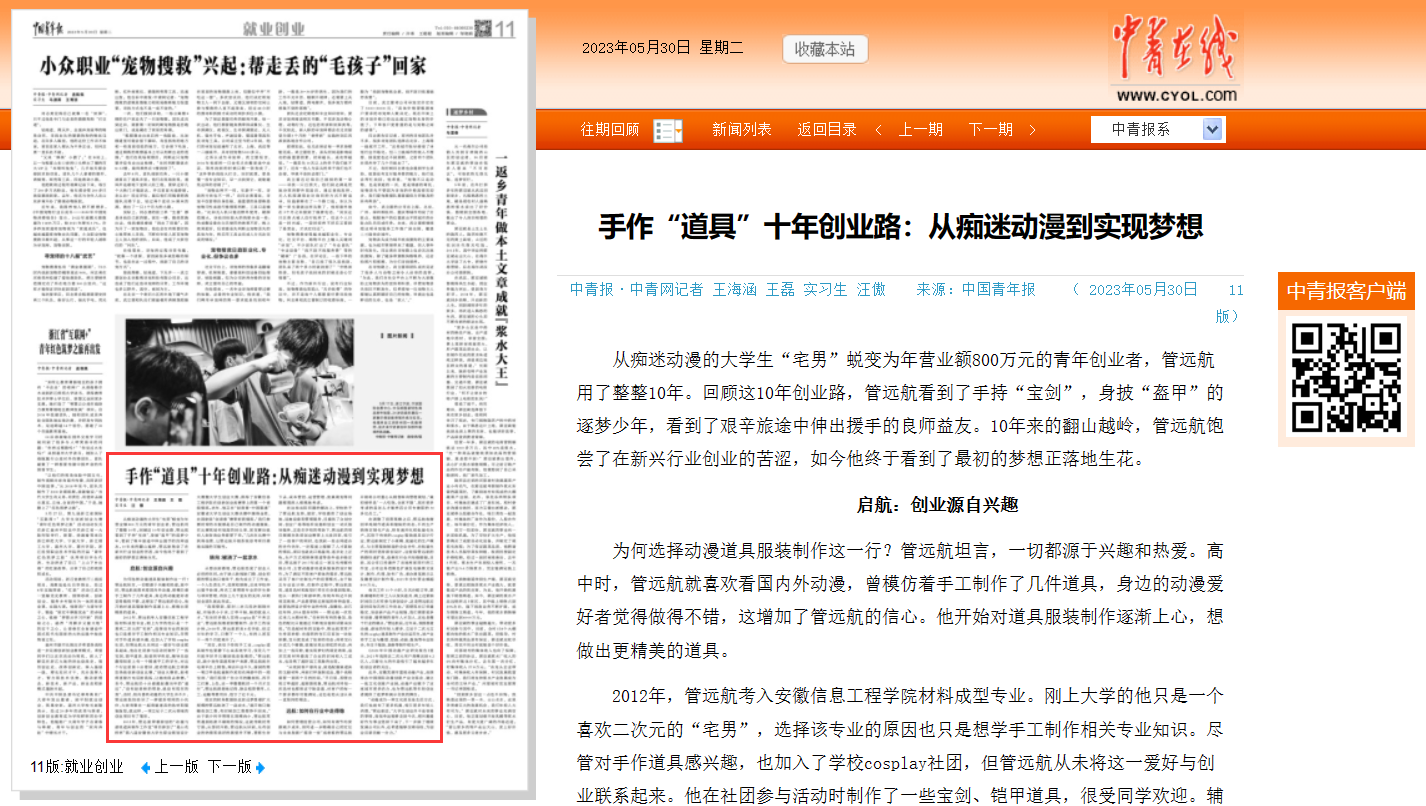Click the small QR code in newspaper header
Viewport: 1426px width, 806px height.
(x=482, y=28)
